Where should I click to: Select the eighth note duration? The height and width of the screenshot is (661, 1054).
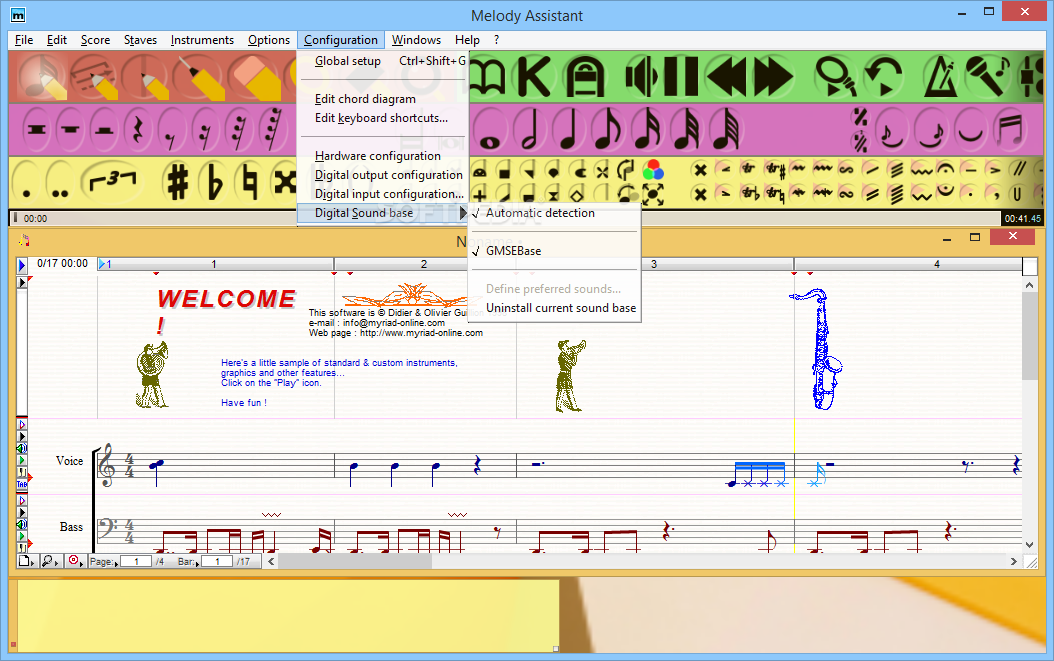(x=607, y=129)
